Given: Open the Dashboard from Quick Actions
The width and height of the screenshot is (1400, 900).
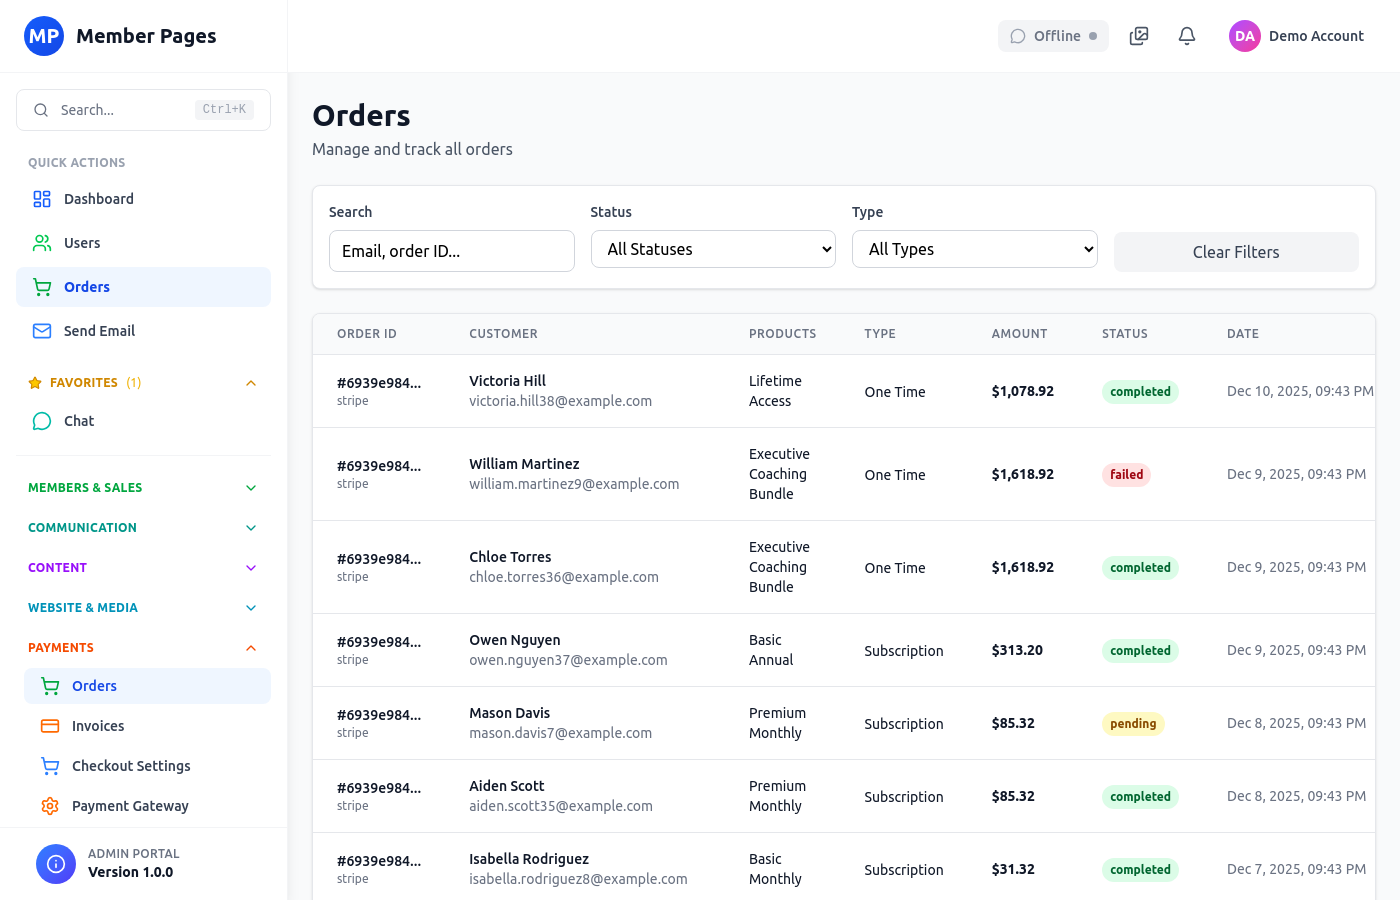Looking at the screenshot, I should [x=98, y=199].
